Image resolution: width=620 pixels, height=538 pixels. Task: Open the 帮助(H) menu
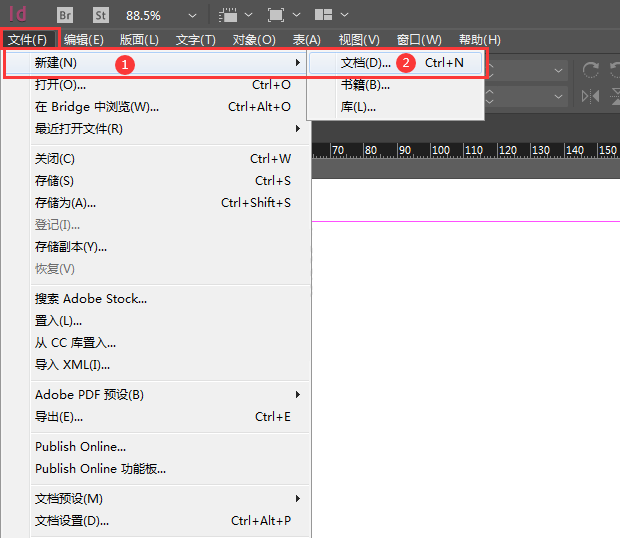pos(480,40)
